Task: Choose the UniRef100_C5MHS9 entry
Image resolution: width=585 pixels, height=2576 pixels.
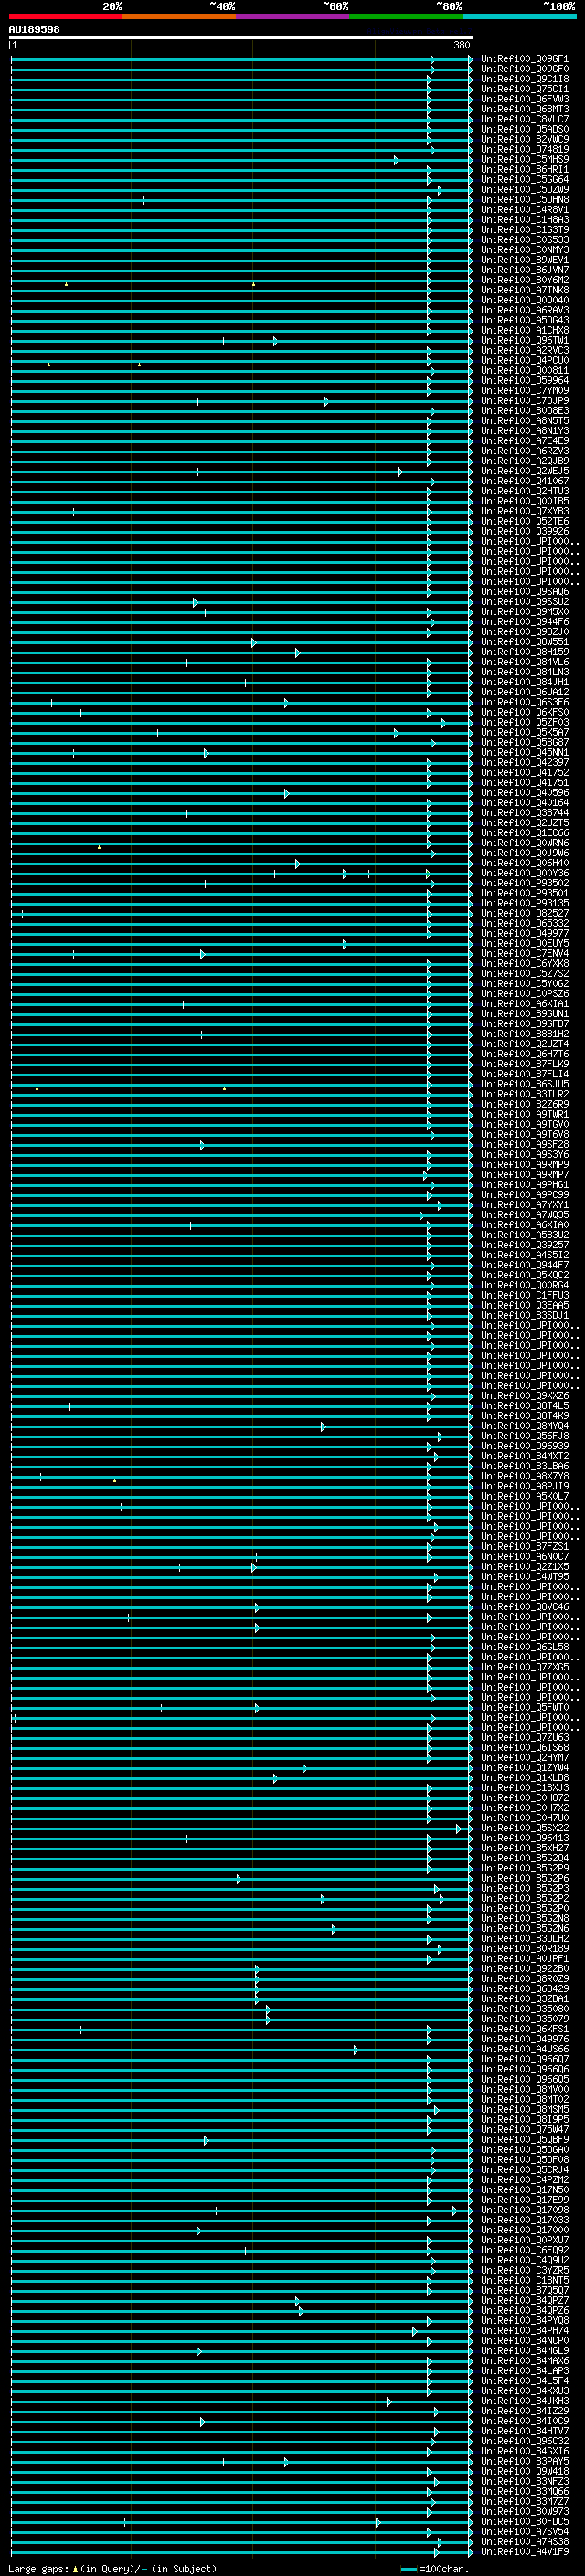Action: coord(525,159)
